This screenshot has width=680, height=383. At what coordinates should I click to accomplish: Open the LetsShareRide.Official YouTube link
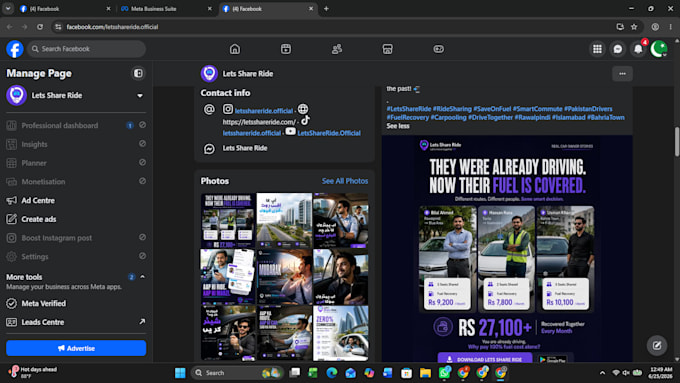[x=329, y=133]
